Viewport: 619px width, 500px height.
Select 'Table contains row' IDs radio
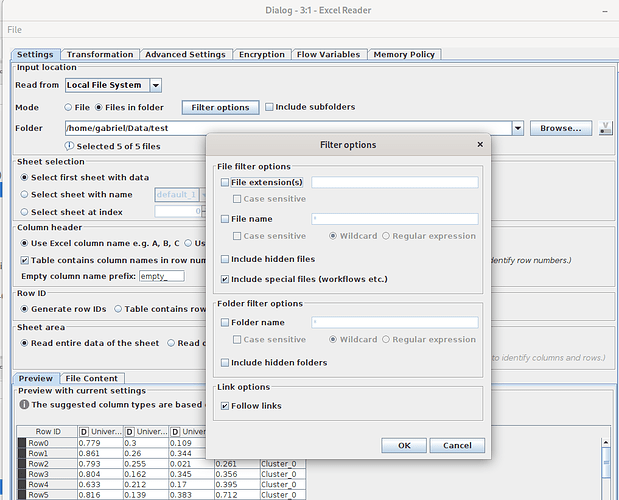pyautogui.click(x=118, y=309)
